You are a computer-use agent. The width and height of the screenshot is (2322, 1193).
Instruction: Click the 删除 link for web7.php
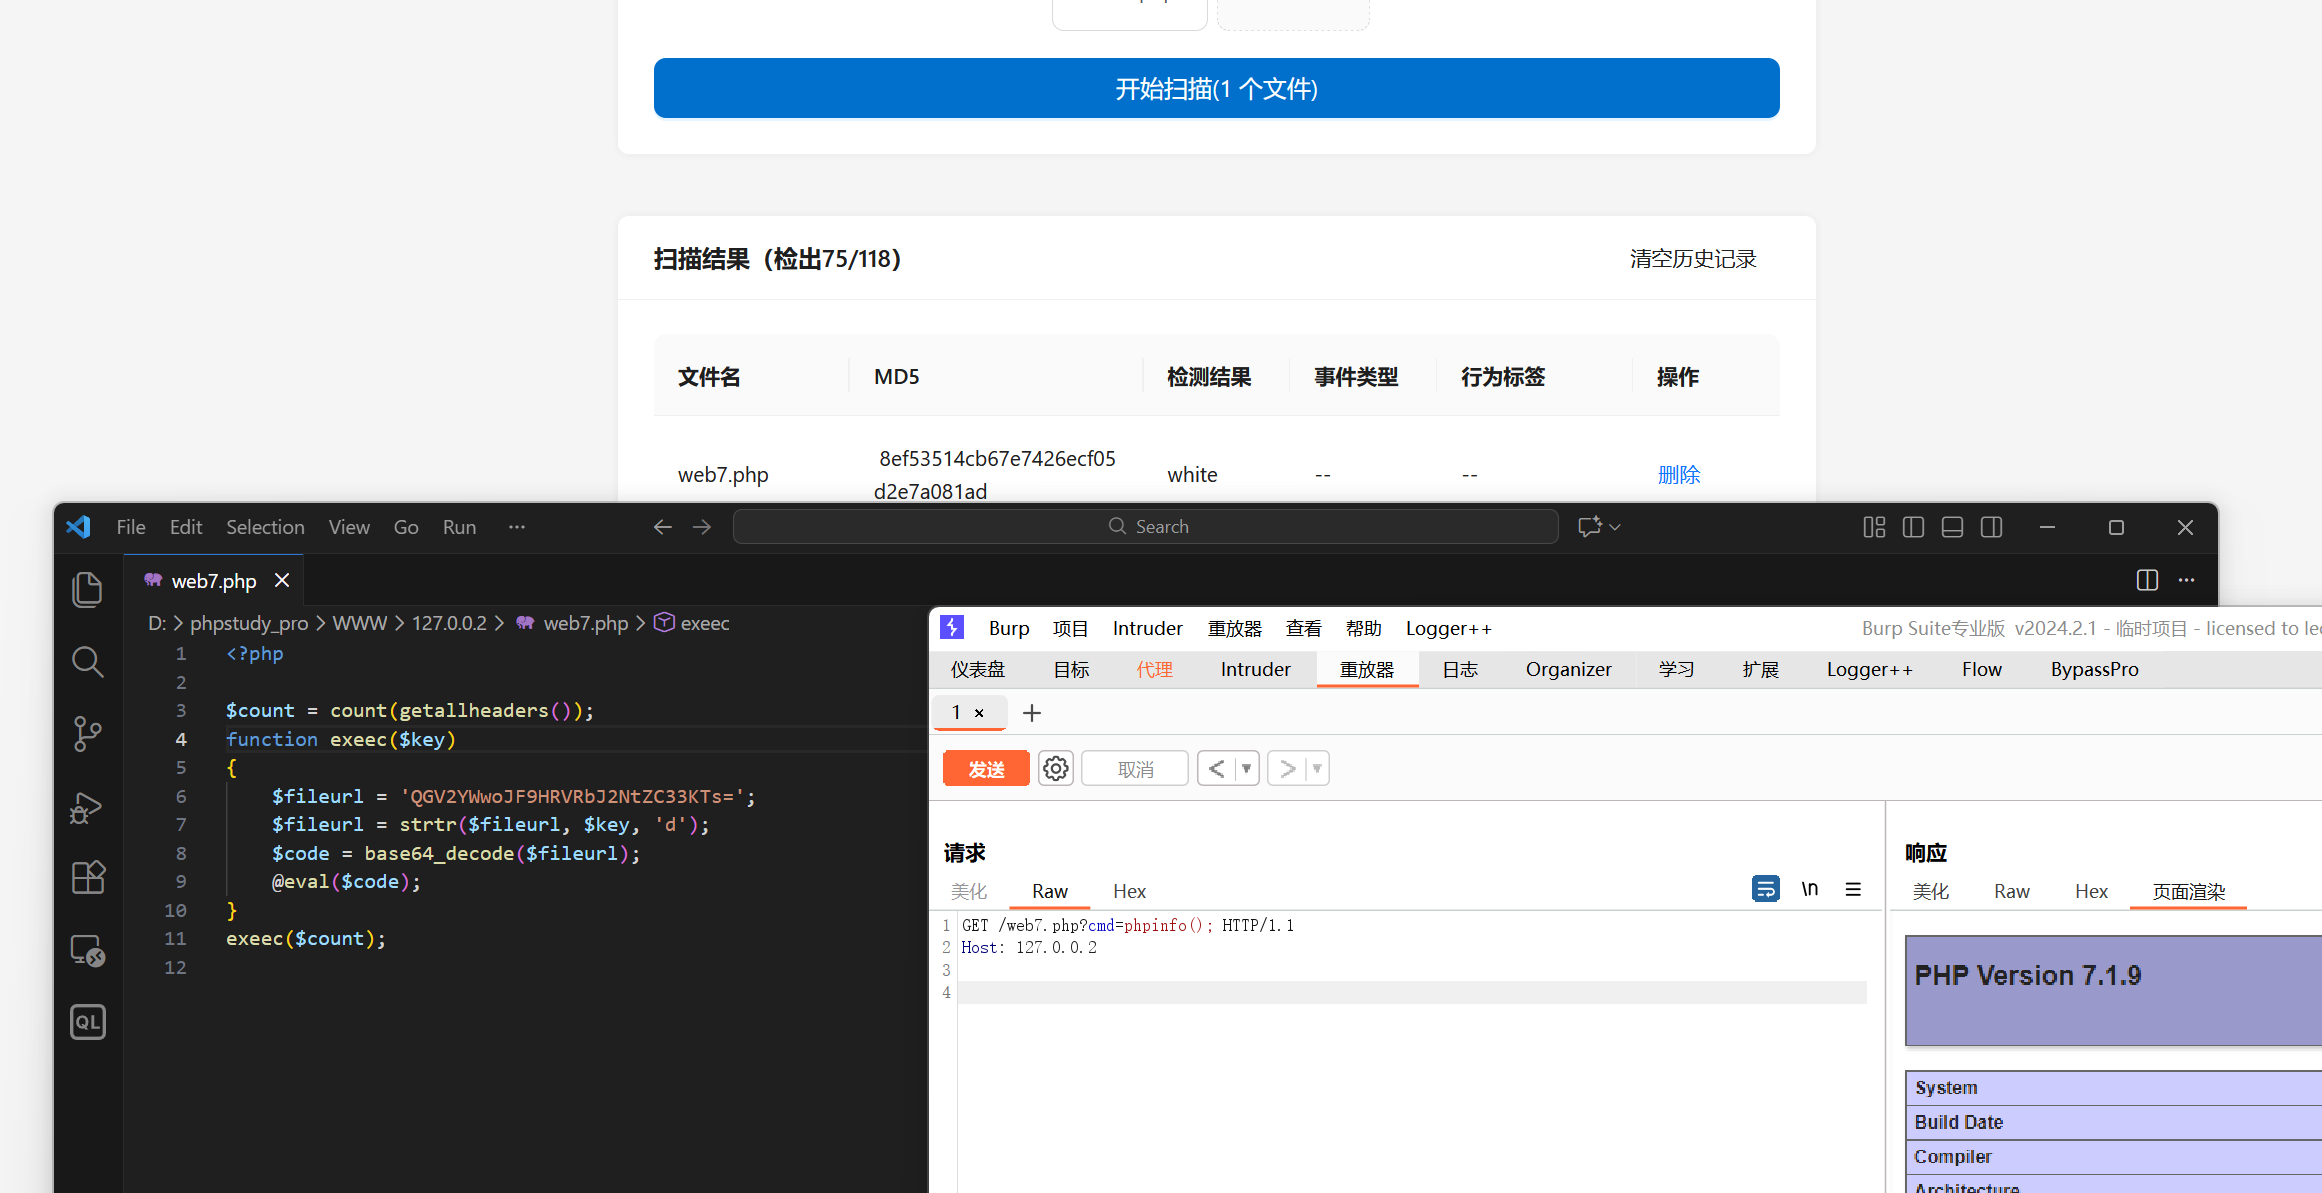pos(1678,474)
